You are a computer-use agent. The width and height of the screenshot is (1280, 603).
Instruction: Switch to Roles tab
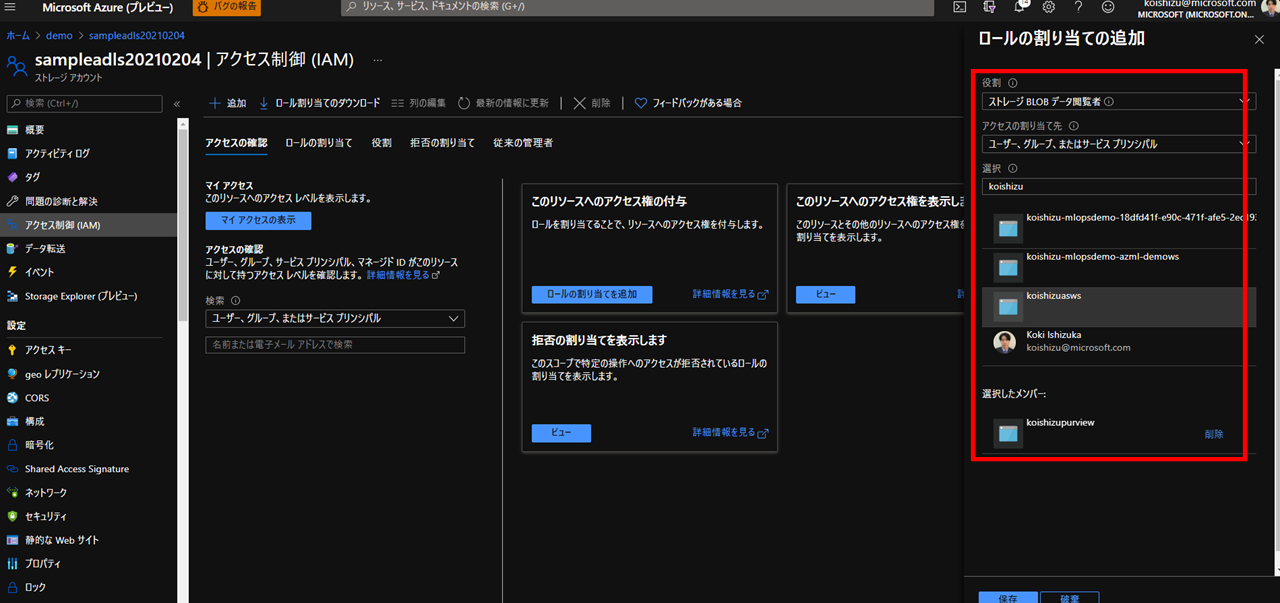[x=381, y=143]
